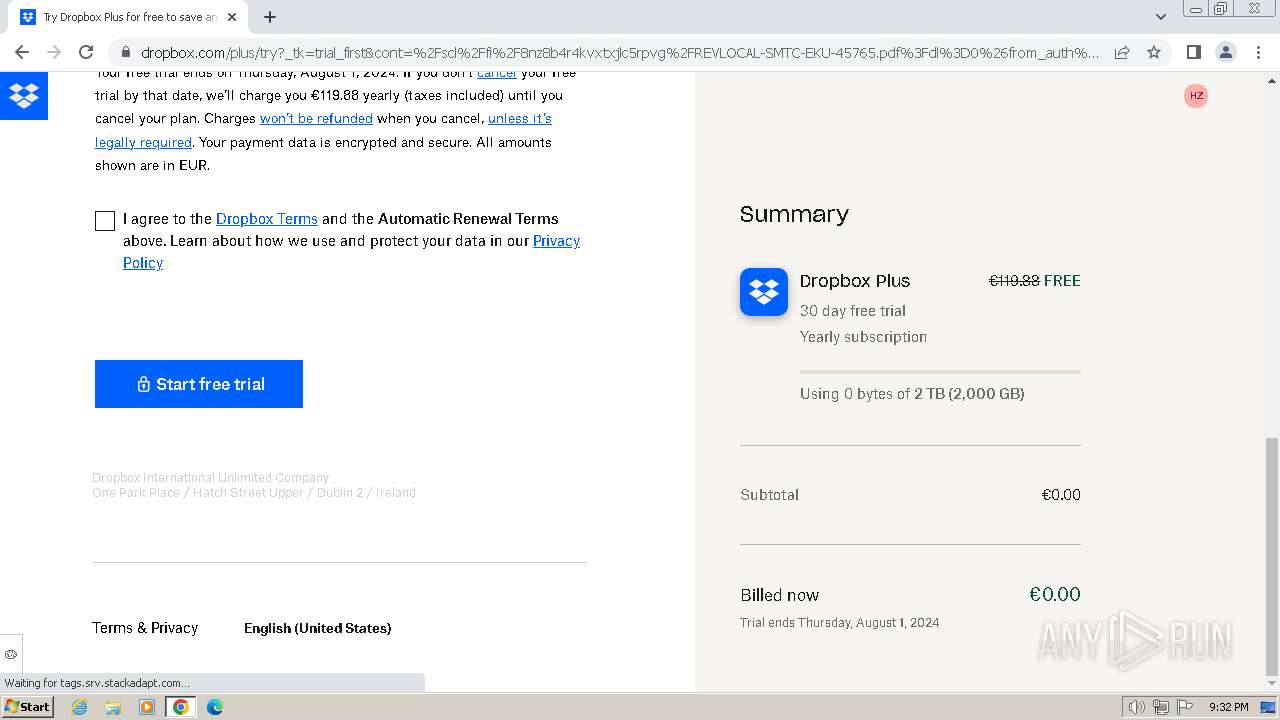Click the struck-through €119.88 price

pos(1014,281)
